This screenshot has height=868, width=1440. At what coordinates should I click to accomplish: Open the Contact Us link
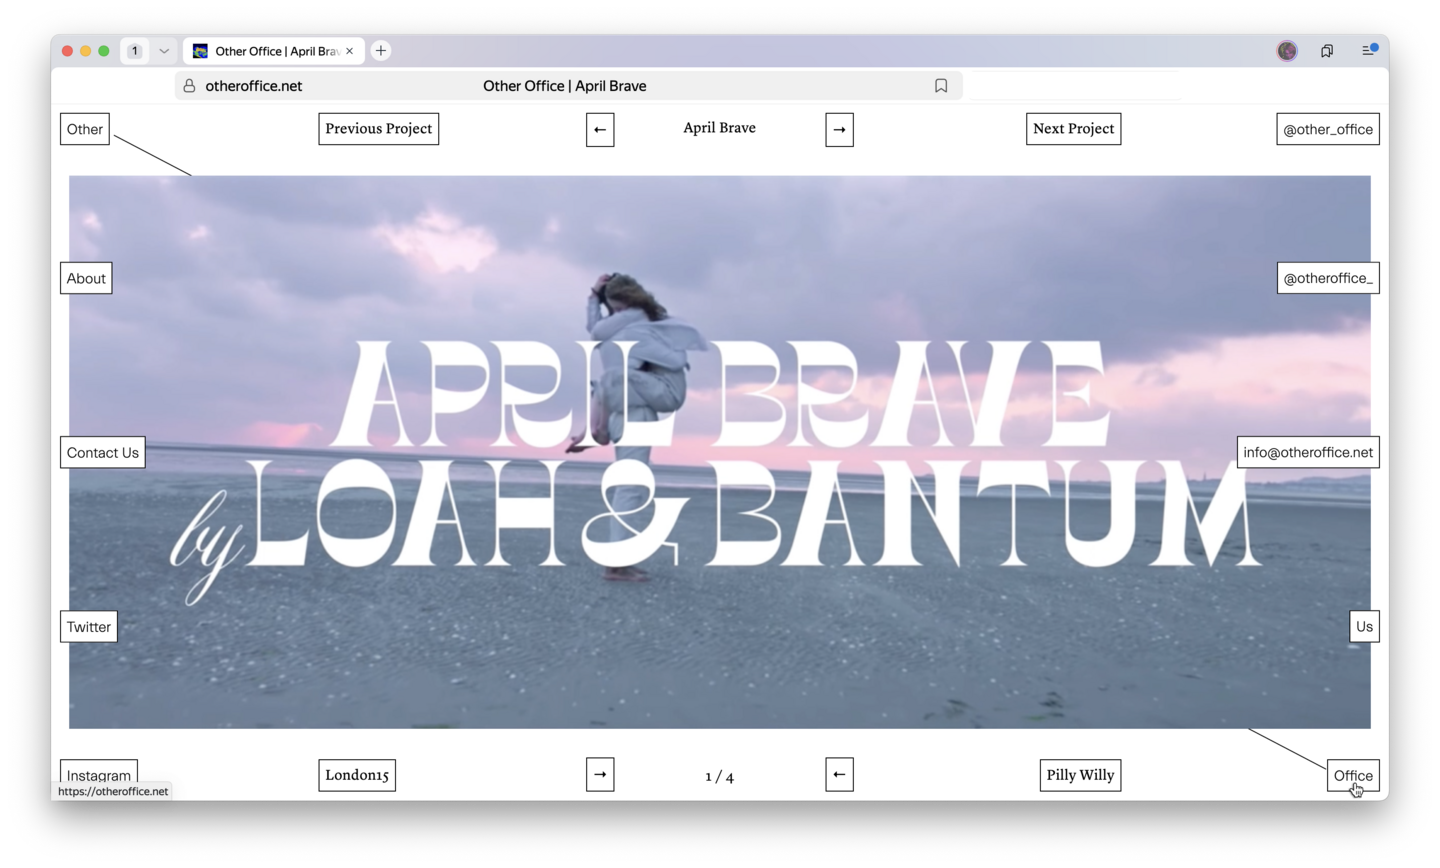pyautogui.click(x=102, y=453)
